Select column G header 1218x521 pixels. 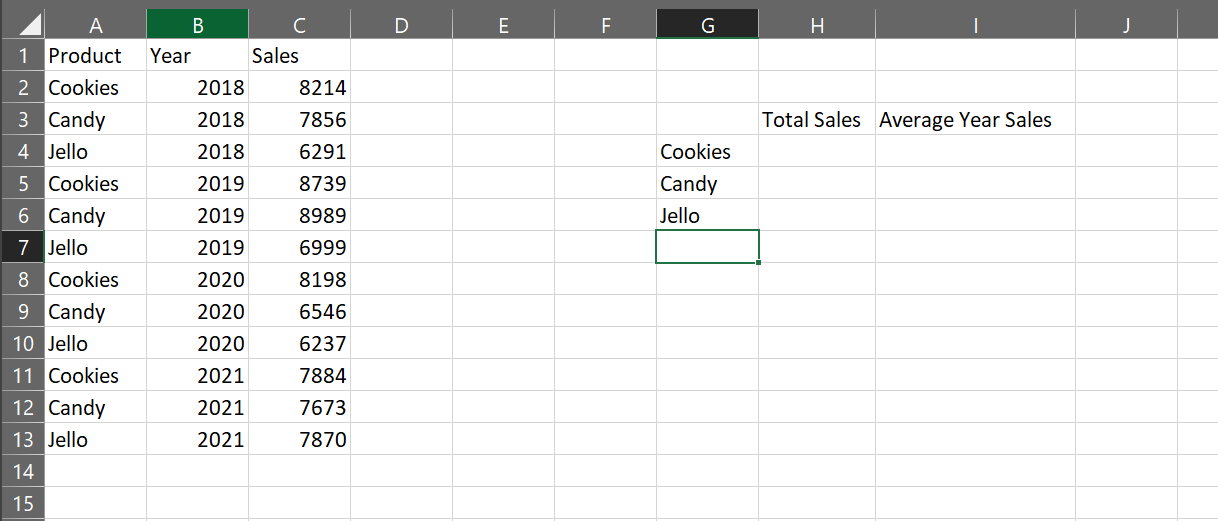coord(707,26)
